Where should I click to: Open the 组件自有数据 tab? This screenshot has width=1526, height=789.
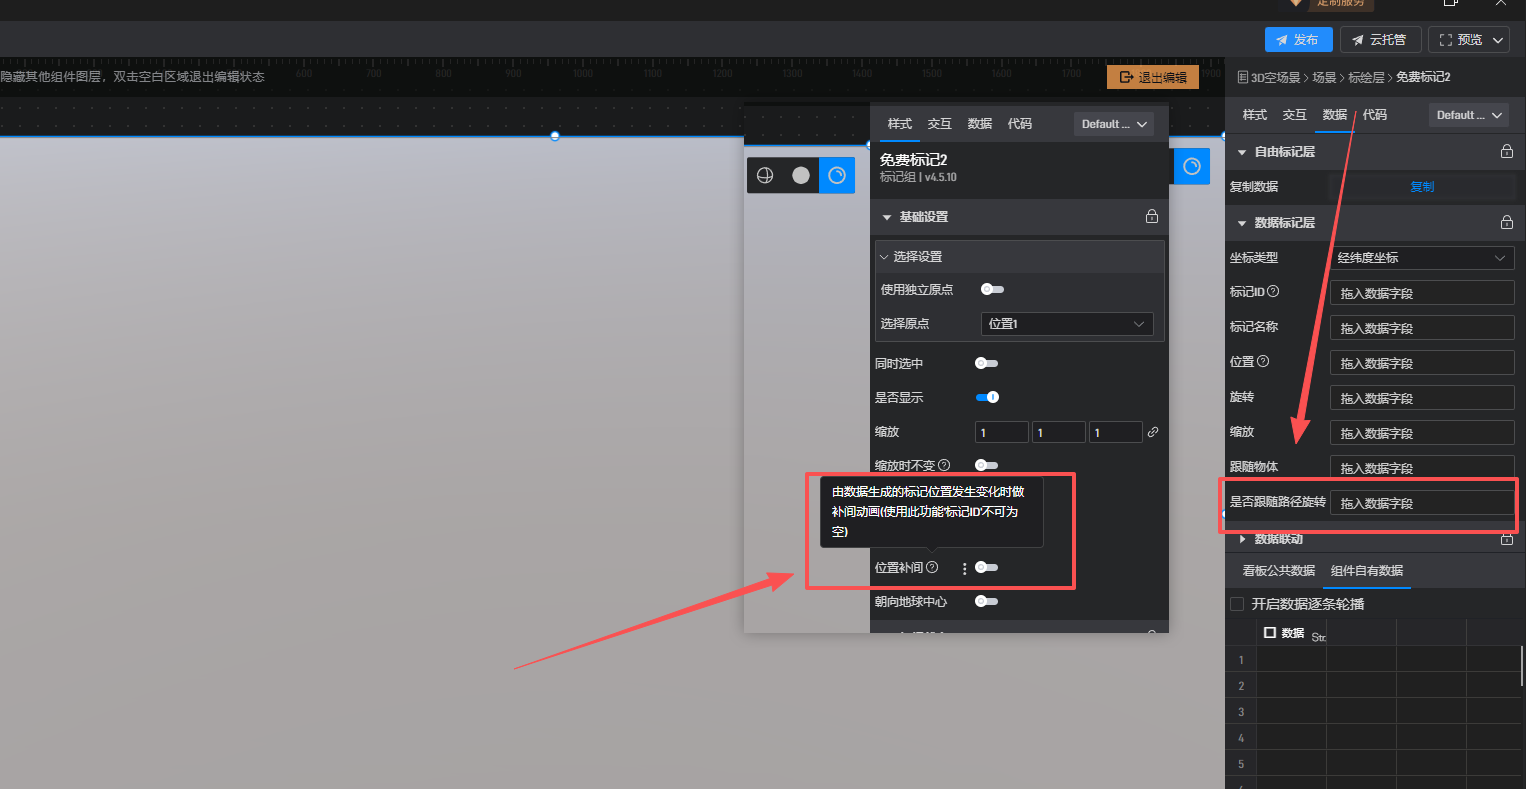1366,571
